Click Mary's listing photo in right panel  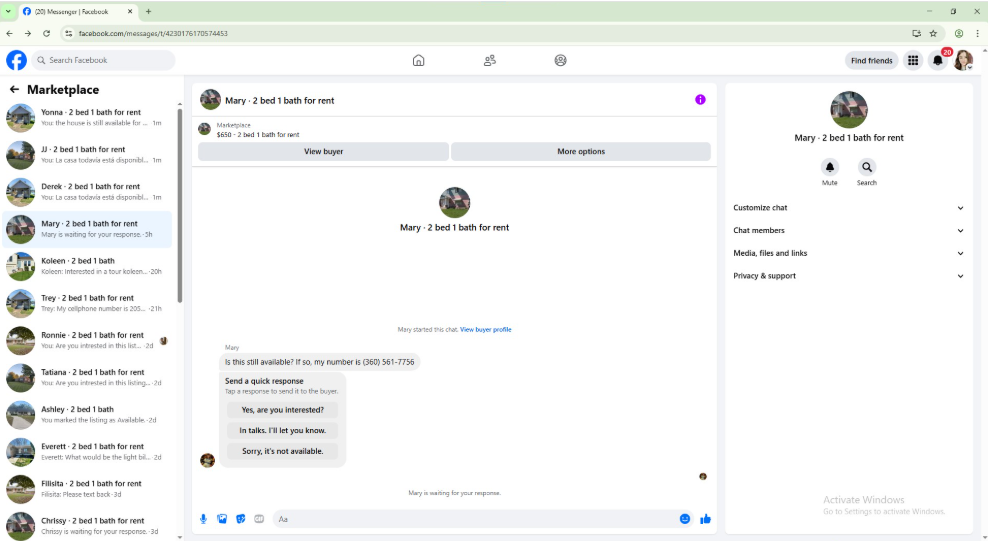(x=849, y=110)
